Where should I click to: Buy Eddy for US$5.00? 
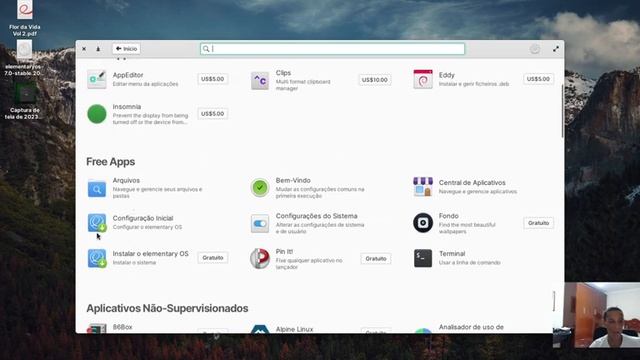click(x=538, y=79)
